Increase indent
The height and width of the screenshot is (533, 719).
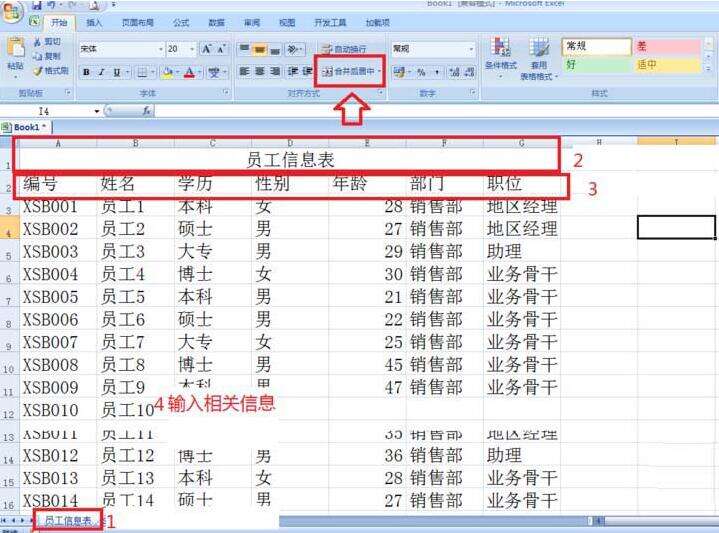(x=307, y=72)
